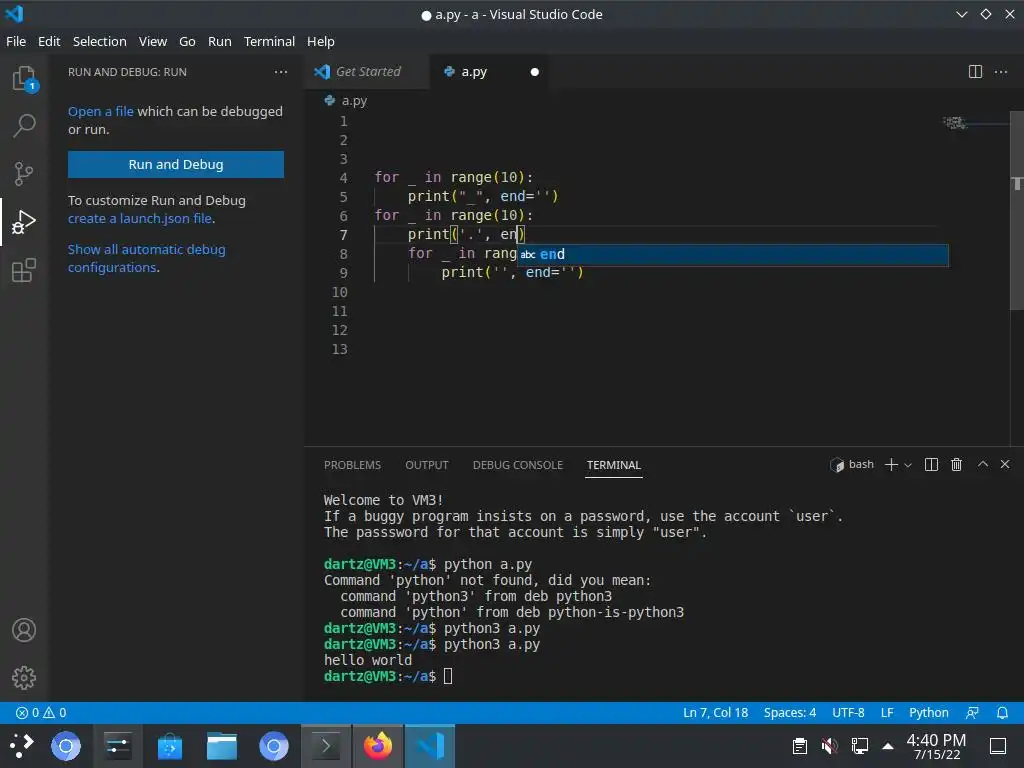Open the Help menu
1024x768 pixels.
[x=321, y=41]
